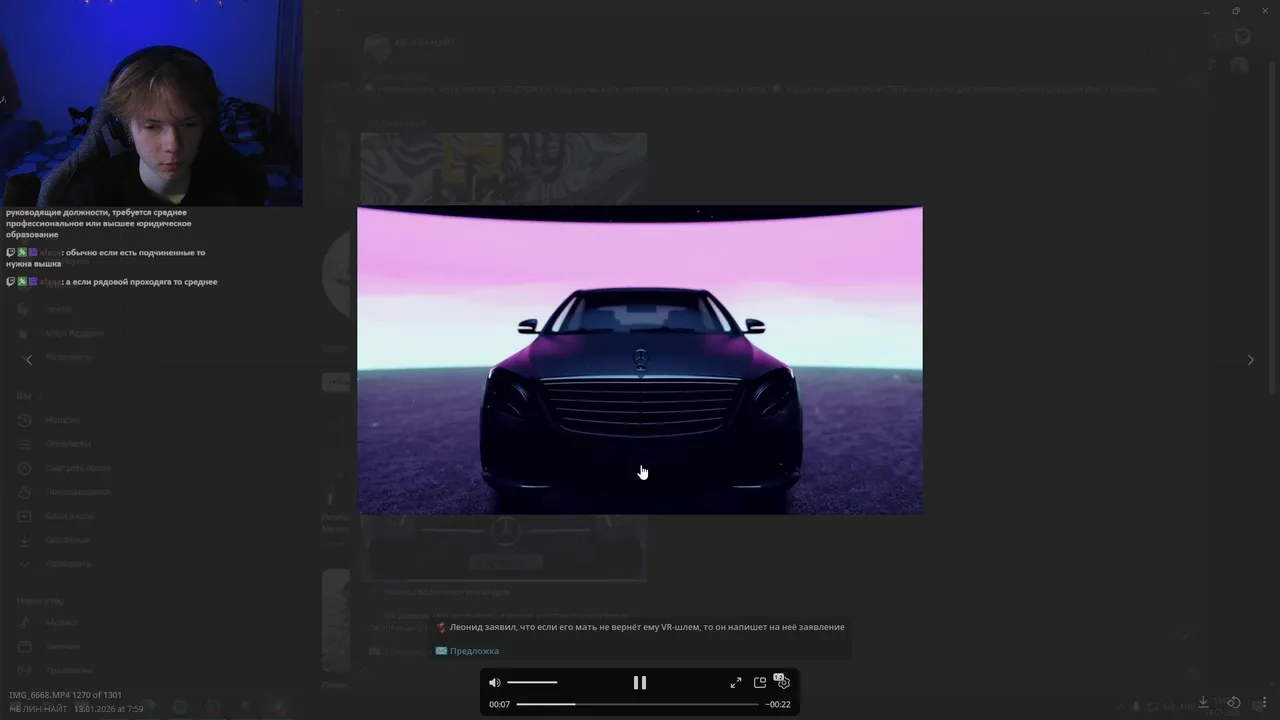This screenshot has height=720, width=1280.
Task: Download the video with the arrow icon
Action: [1204, 703]
